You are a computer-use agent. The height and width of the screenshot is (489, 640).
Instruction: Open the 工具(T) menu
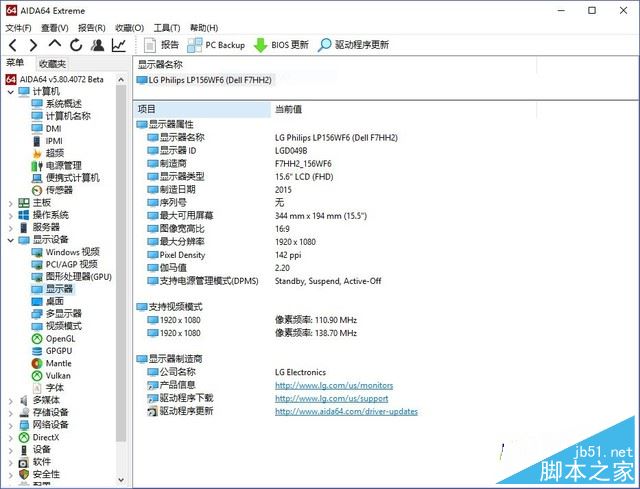point(167,28)
